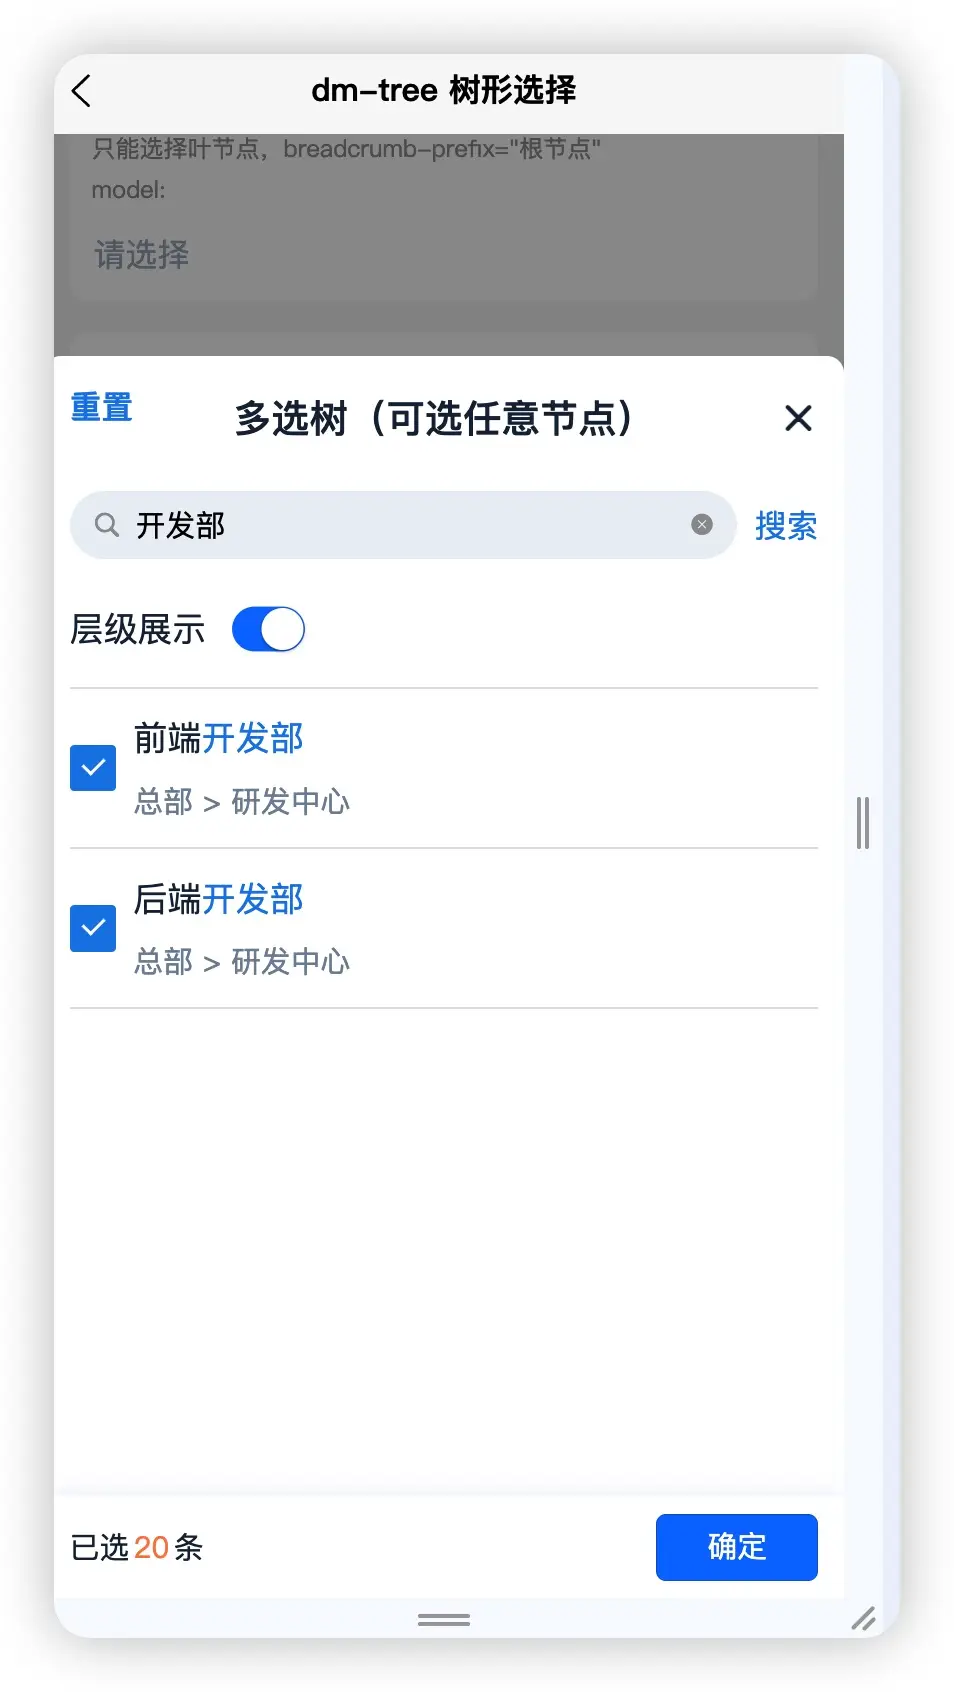Click the 已选20条 selected count

point(137,1548)
